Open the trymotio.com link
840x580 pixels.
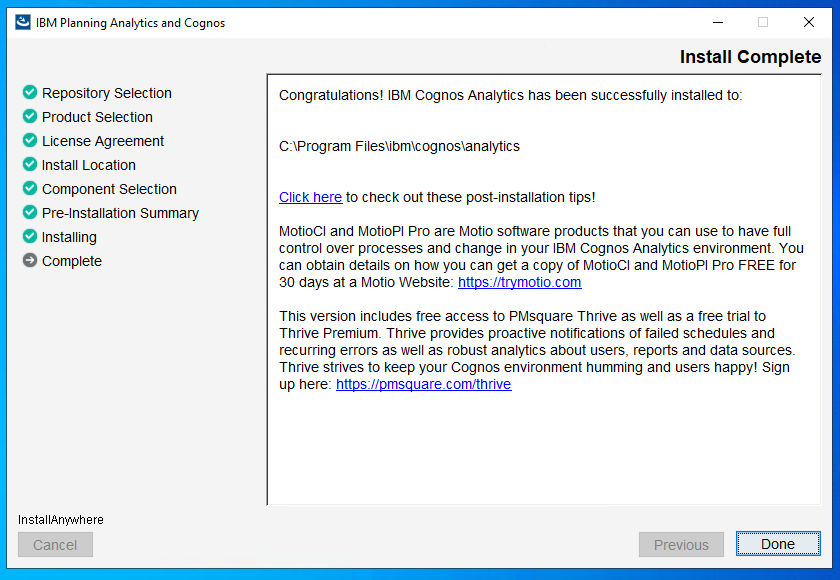519,282
